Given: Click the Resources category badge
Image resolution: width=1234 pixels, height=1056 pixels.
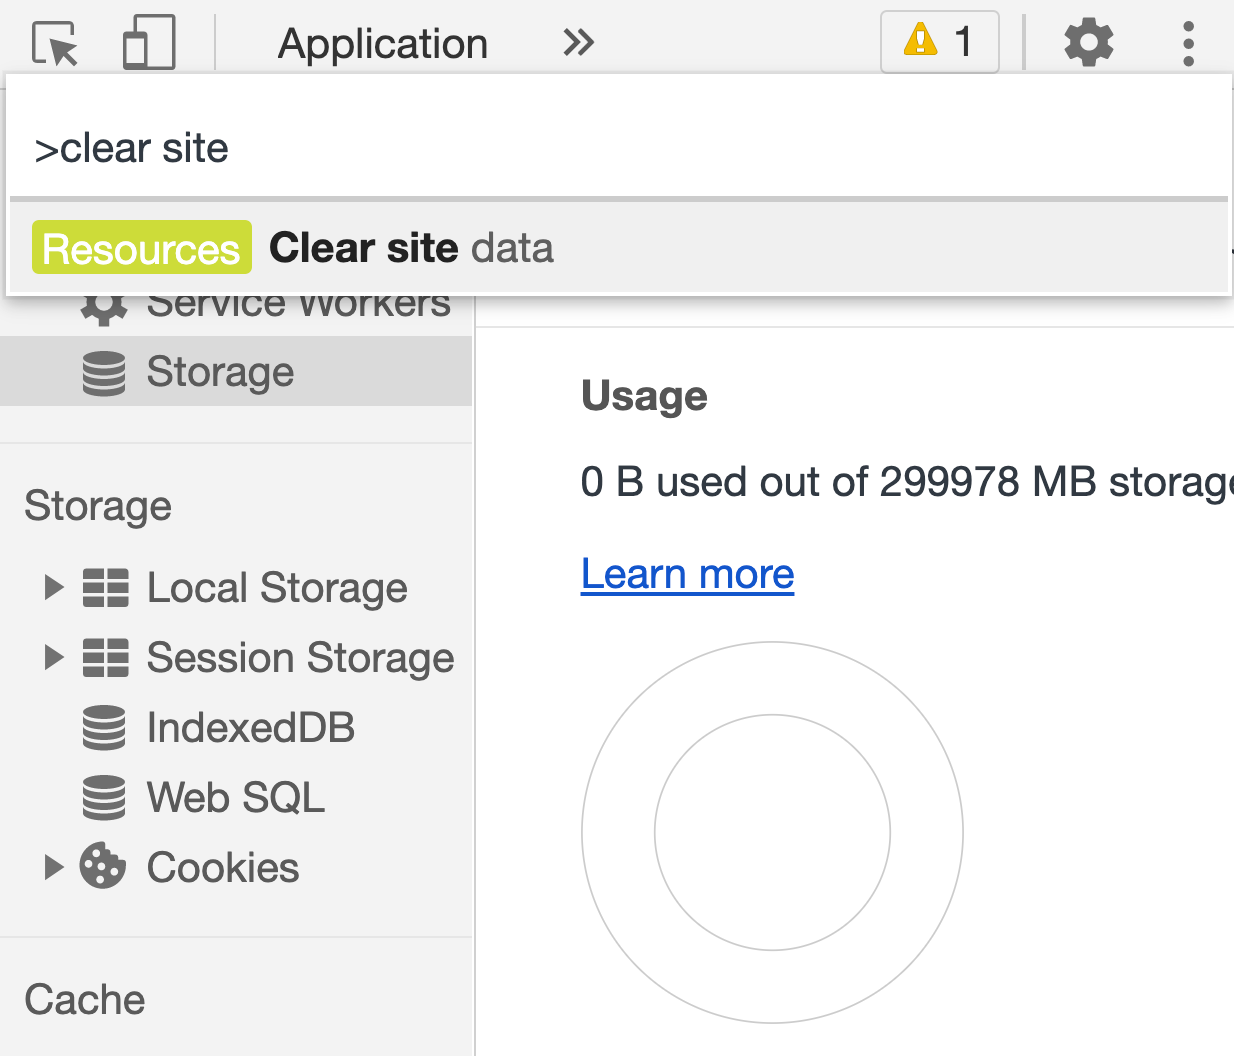Looking at the screenshot, I should click(141, 248).
